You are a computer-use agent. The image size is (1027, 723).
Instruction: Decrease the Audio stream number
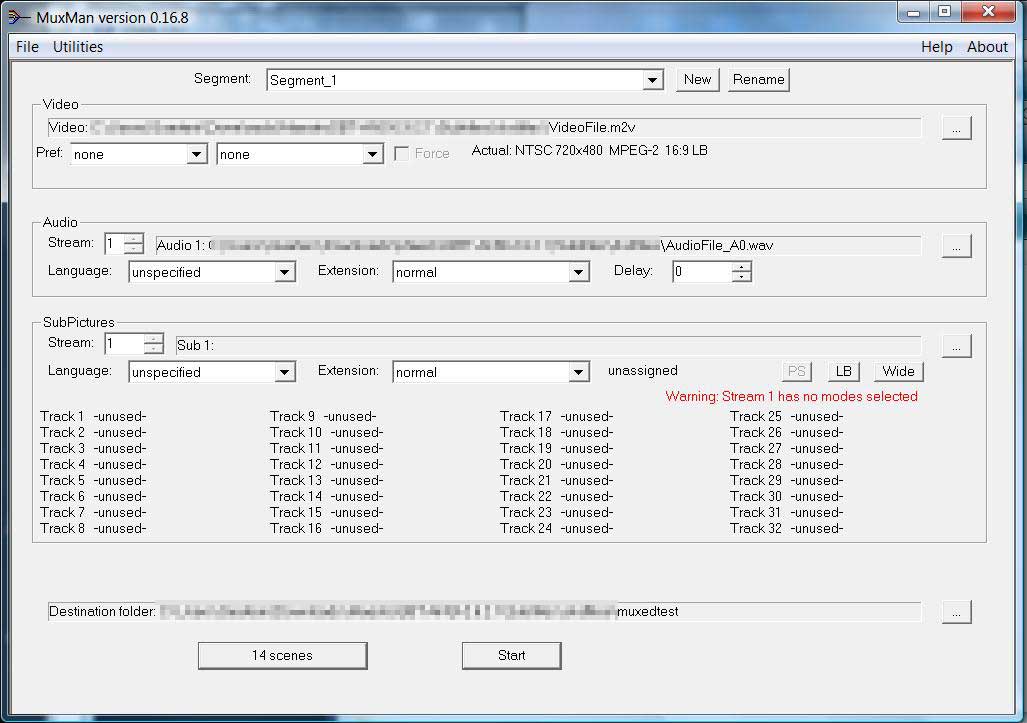134,250
